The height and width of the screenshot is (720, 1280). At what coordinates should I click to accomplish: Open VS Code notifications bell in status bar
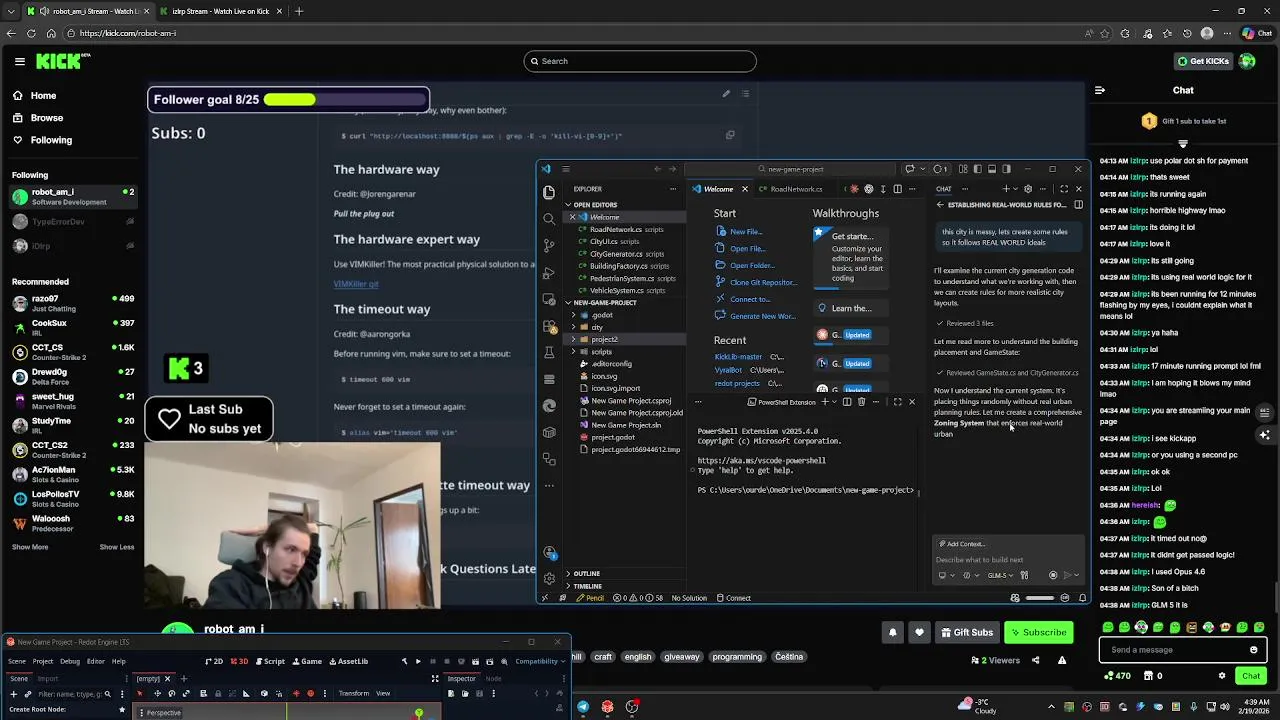click(1082, 598)
